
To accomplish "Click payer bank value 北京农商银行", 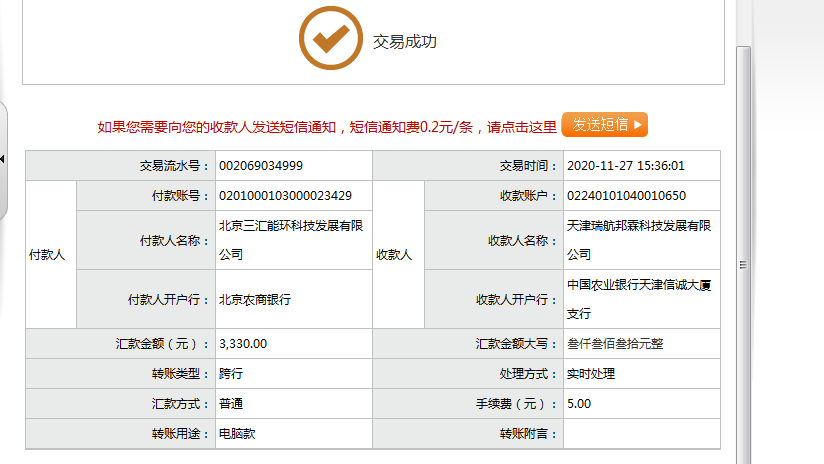I will point(255,299).
